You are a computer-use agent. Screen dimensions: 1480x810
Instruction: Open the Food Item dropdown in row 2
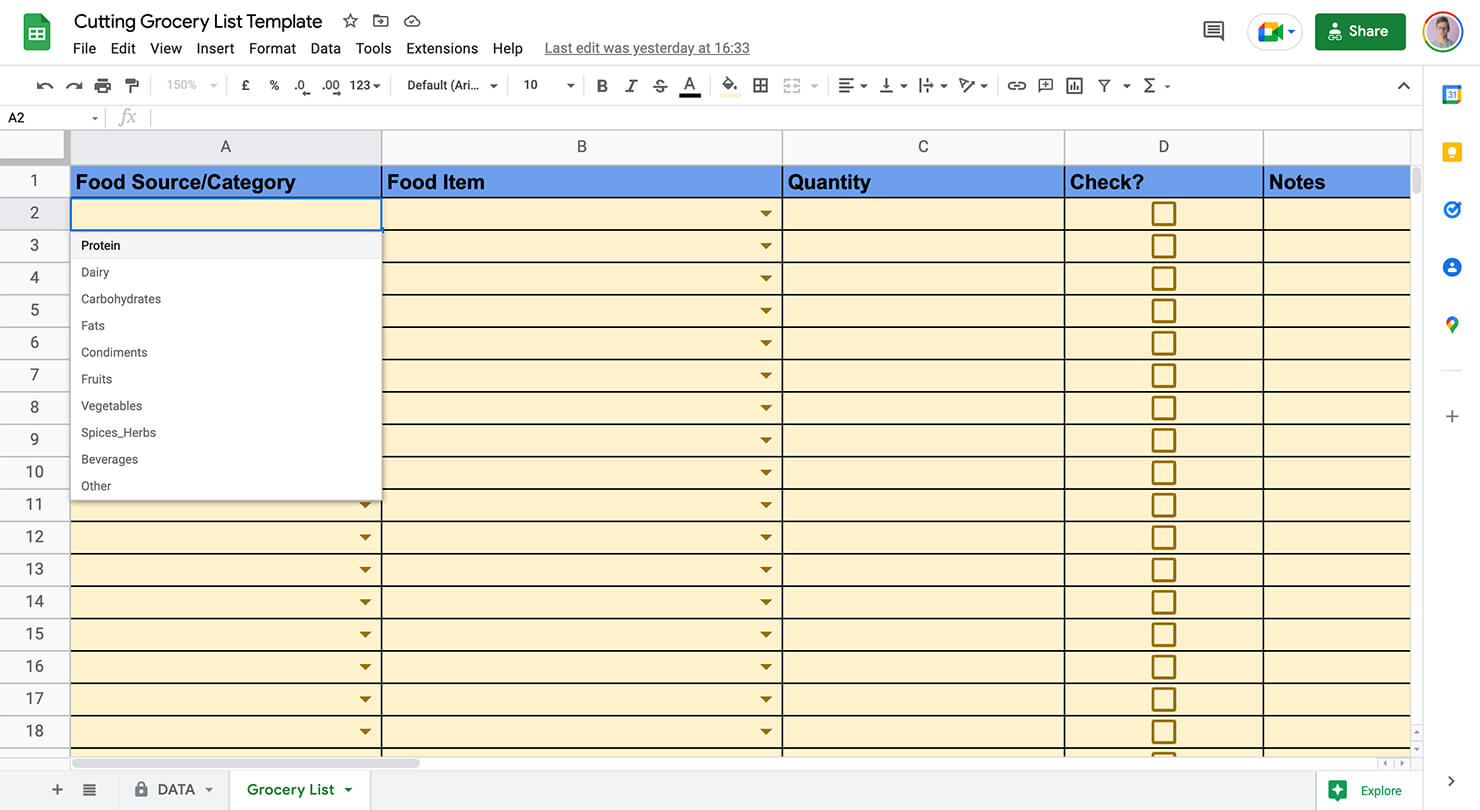pyautogui.click(x=765, y=213)
